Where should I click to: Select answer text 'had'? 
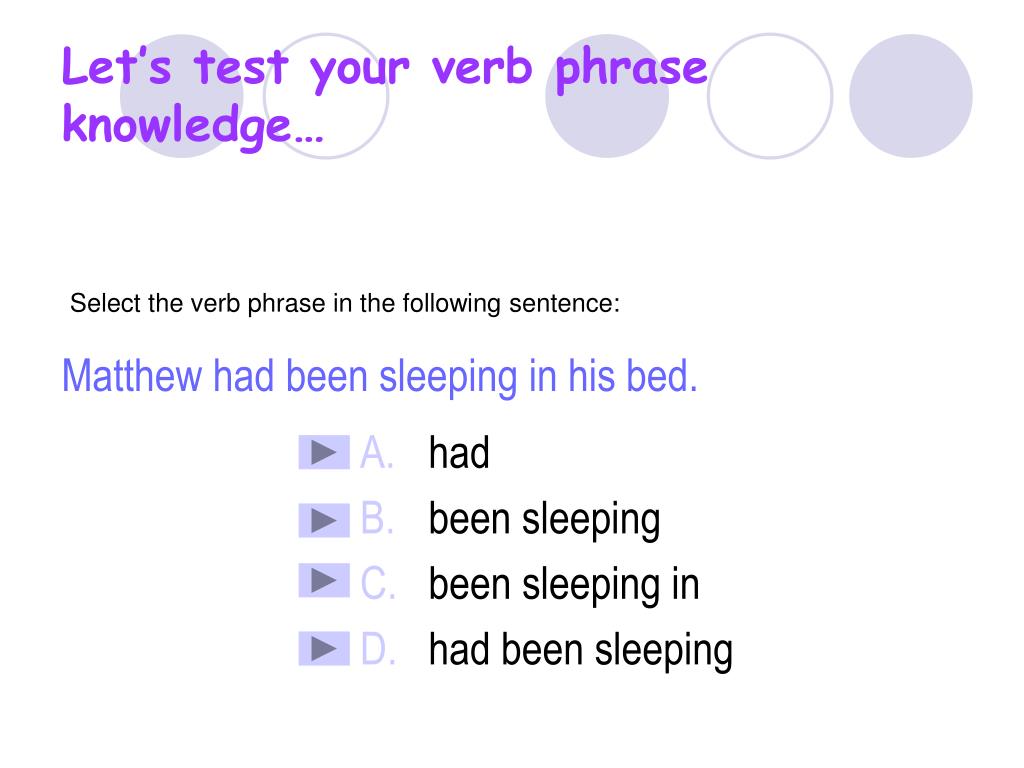[x=459, y=453]
